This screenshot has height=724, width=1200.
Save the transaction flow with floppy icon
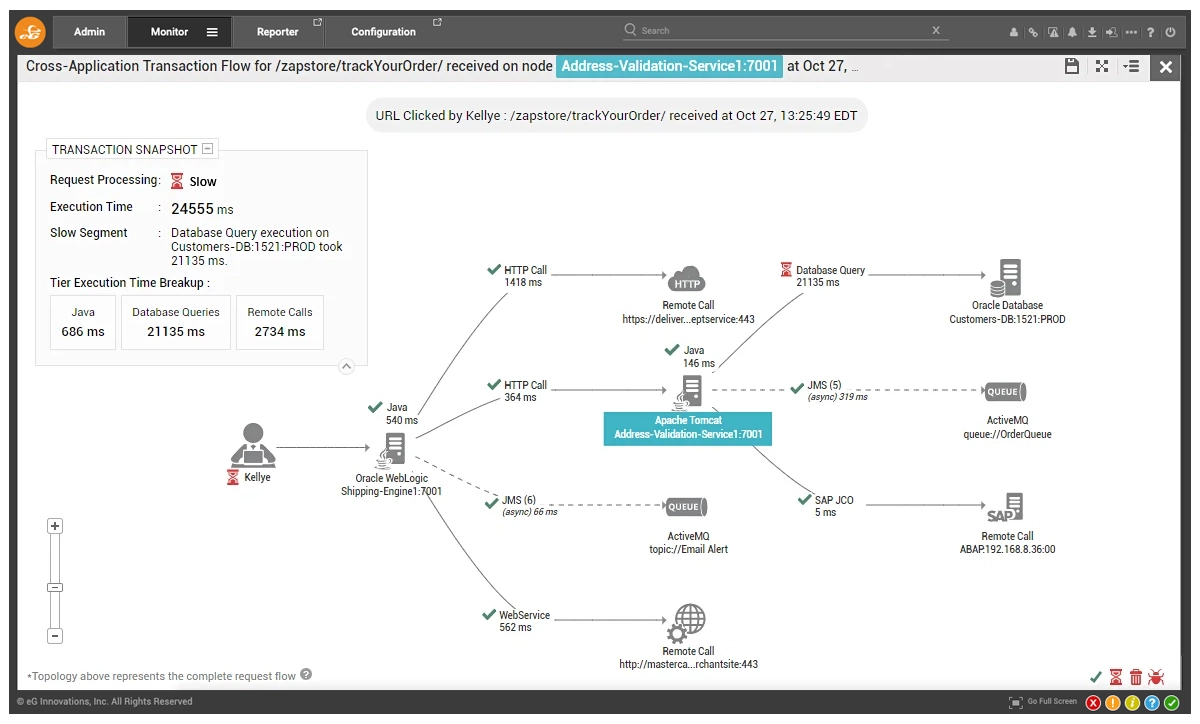[x=1072, y=66]
